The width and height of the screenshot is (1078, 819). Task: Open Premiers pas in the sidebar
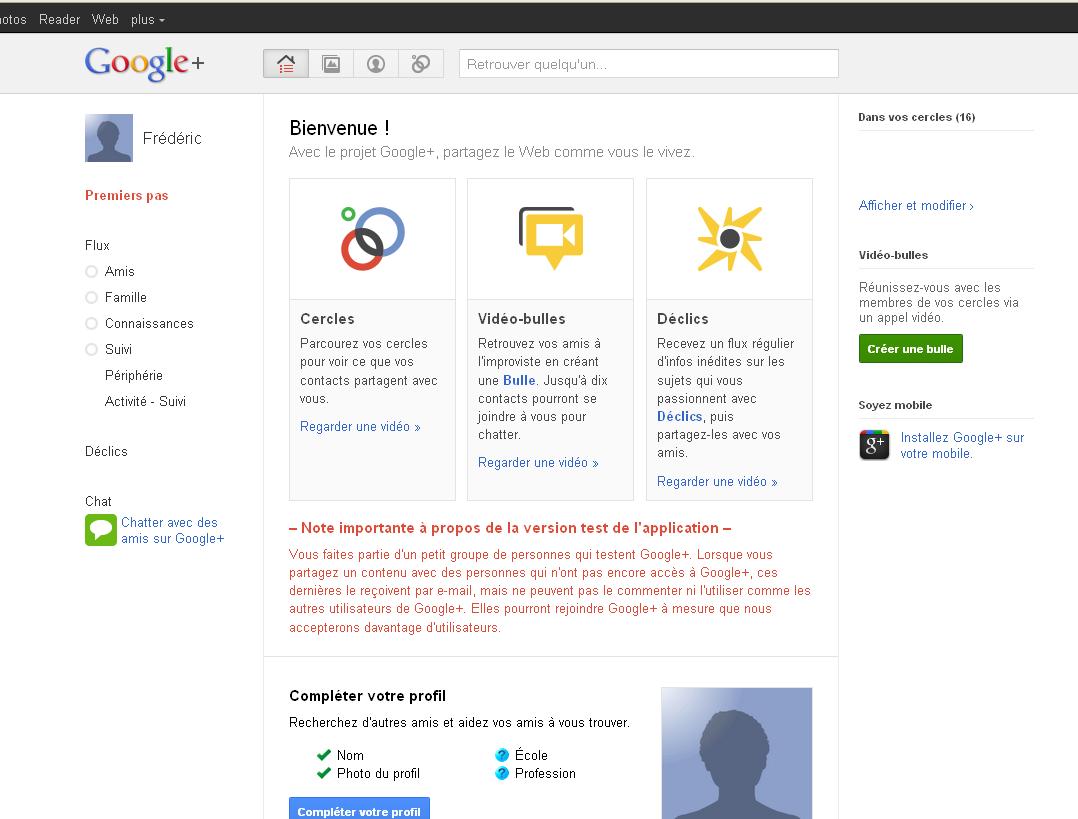[x=126, y=195]
